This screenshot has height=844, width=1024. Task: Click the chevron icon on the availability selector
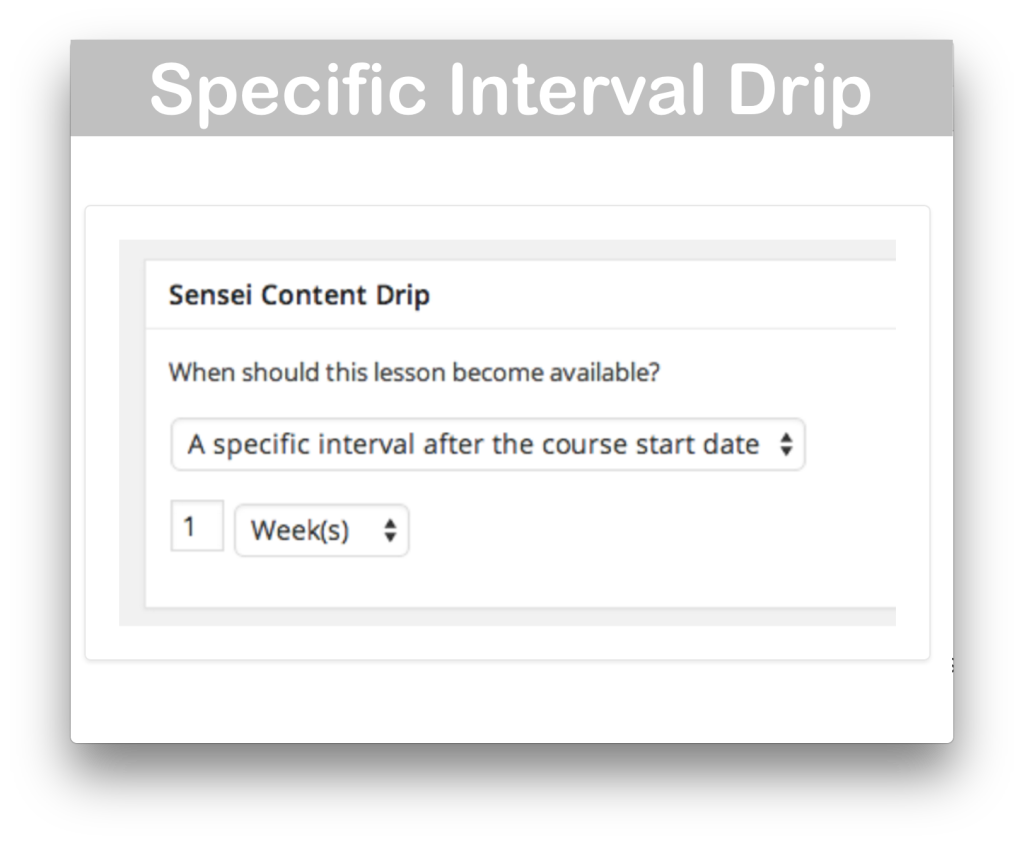coord(788,444)
